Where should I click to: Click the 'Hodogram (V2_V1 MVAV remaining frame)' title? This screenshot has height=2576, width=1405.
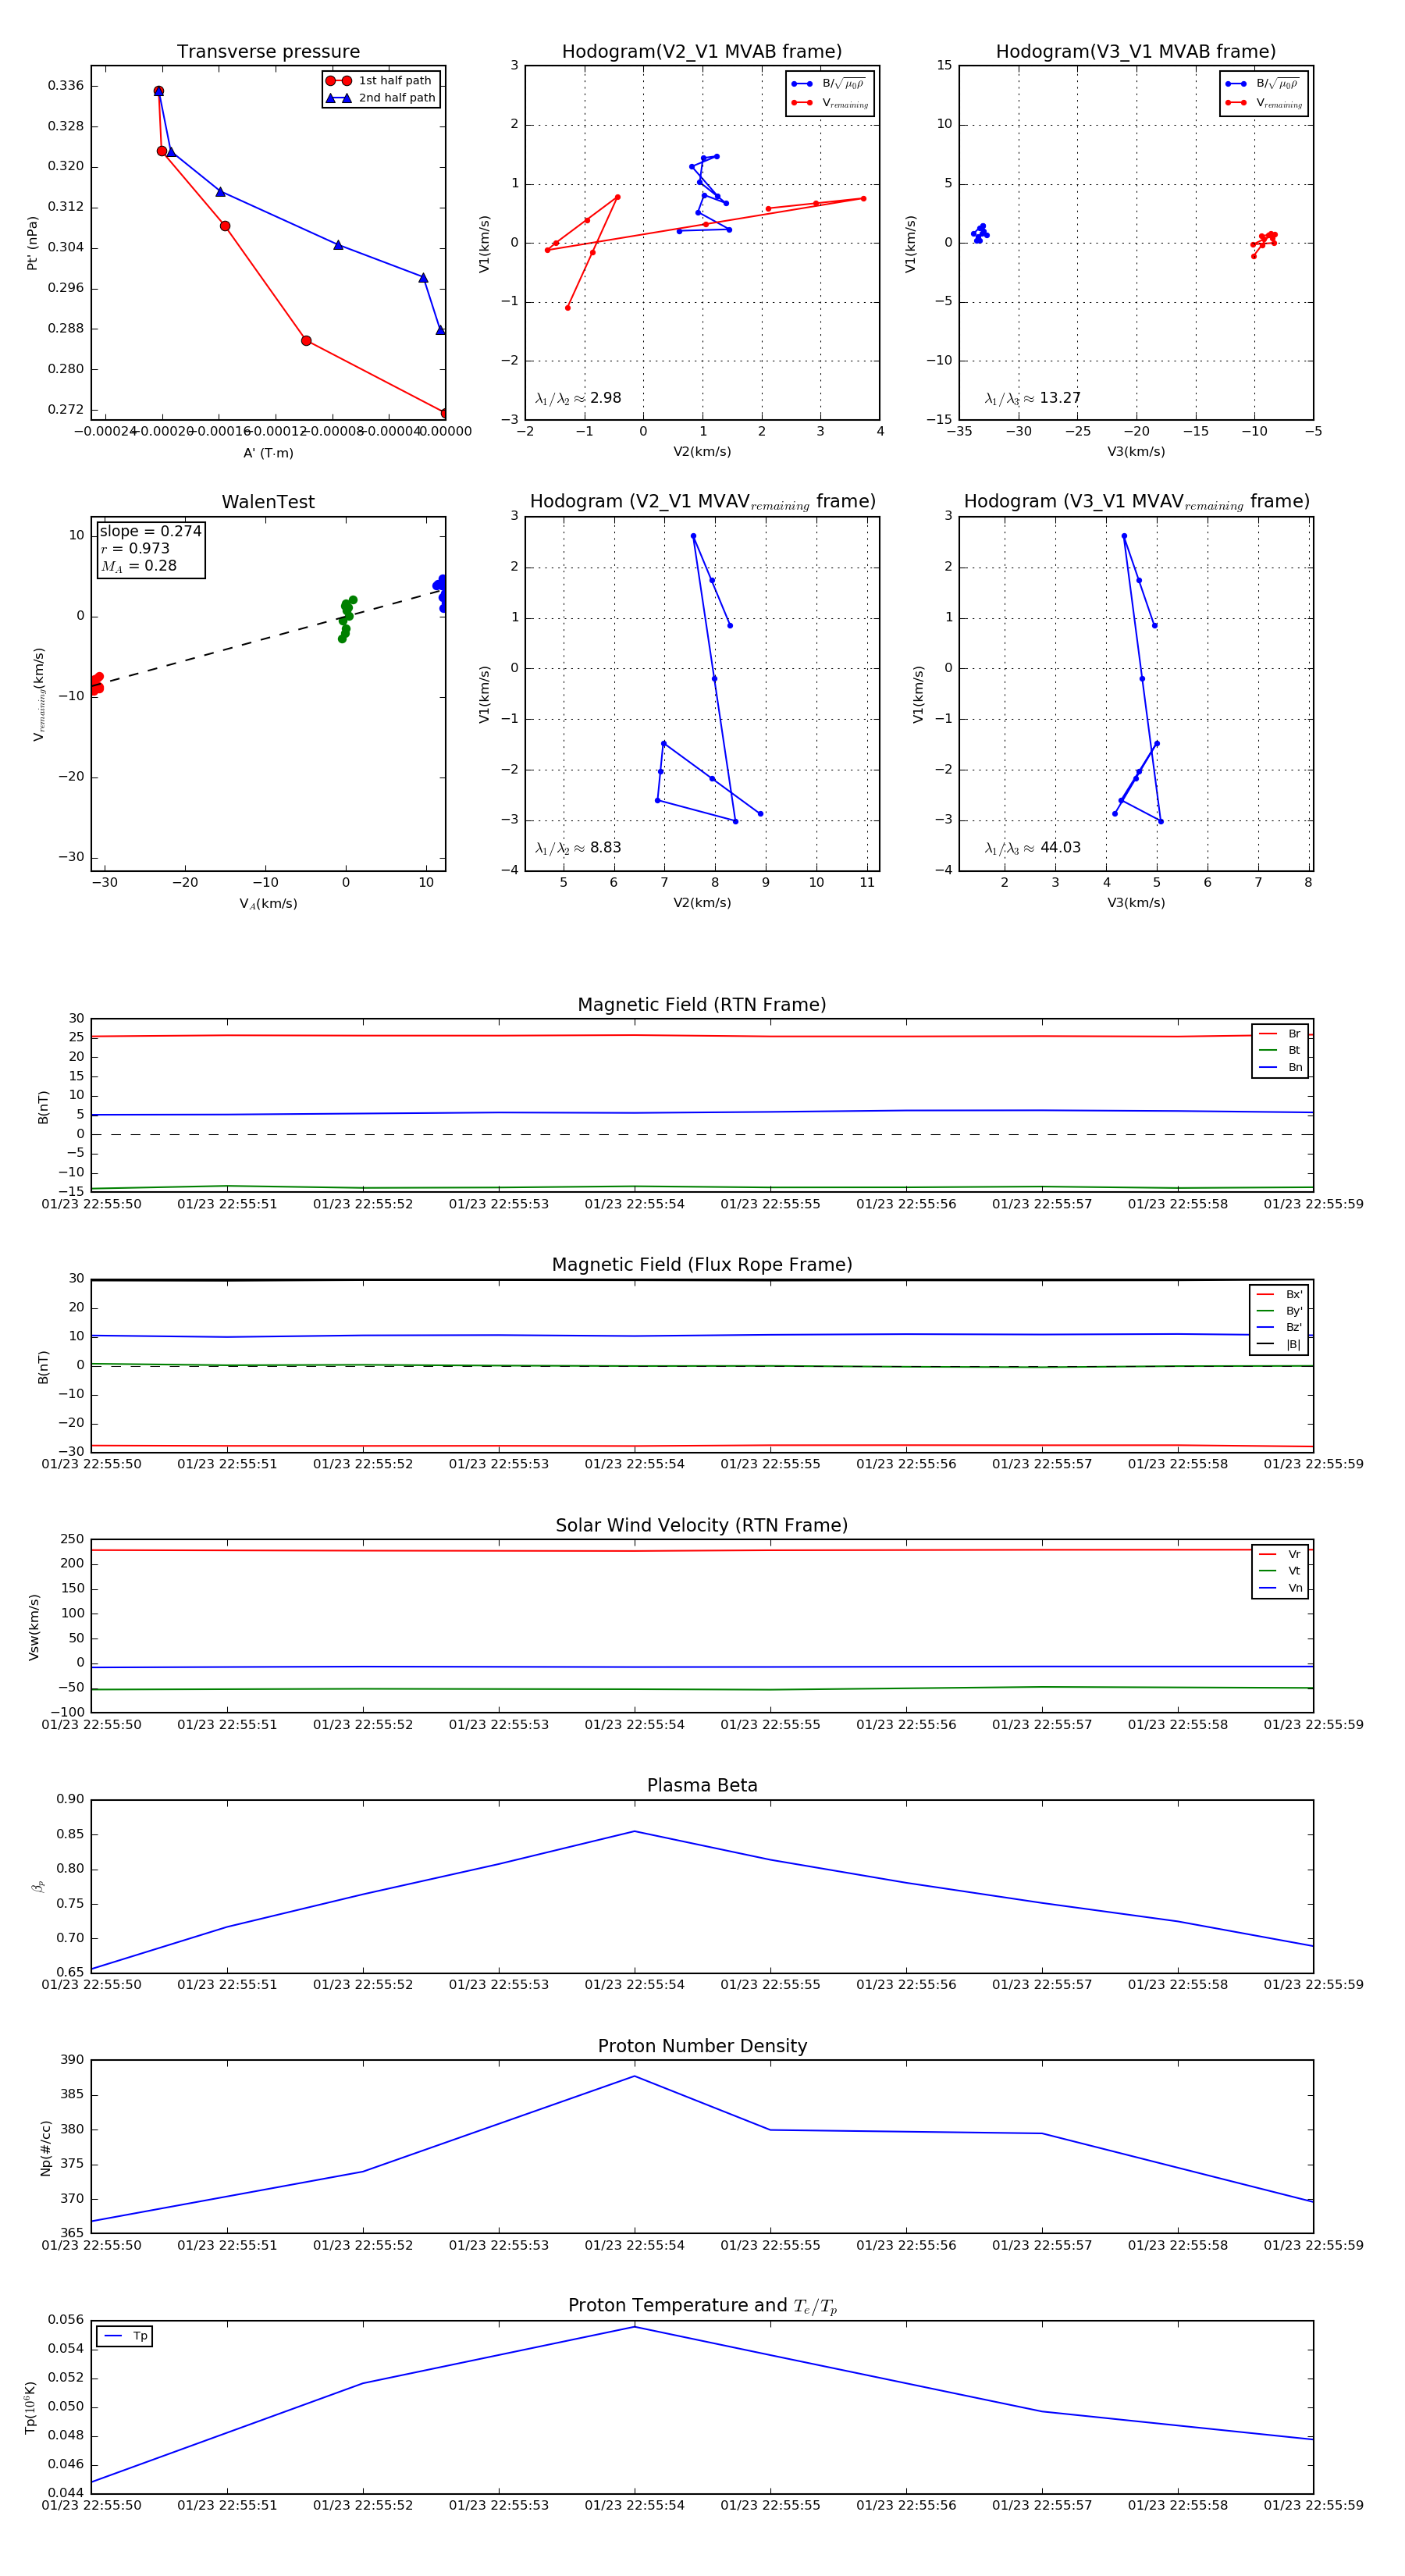(x=702, y=502)
